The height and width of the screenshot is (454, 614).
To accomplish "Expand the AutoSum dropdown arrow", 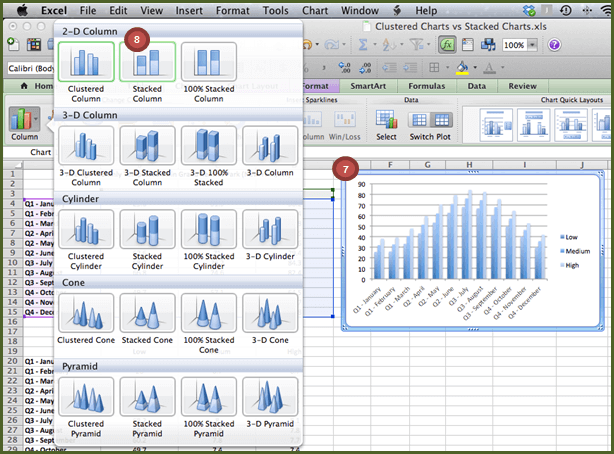I will click(x=375, y=44).
